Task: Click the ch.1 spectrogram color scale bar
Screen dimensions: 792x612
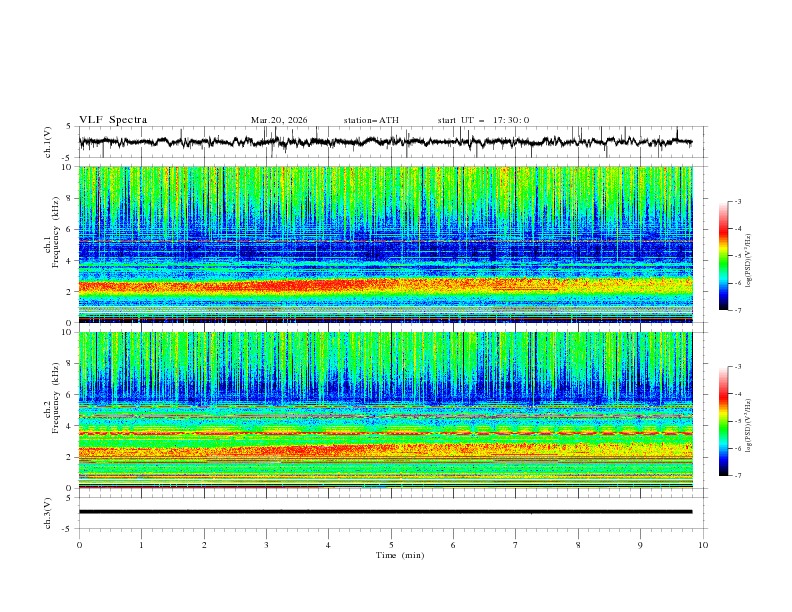Action: (723, 256)
